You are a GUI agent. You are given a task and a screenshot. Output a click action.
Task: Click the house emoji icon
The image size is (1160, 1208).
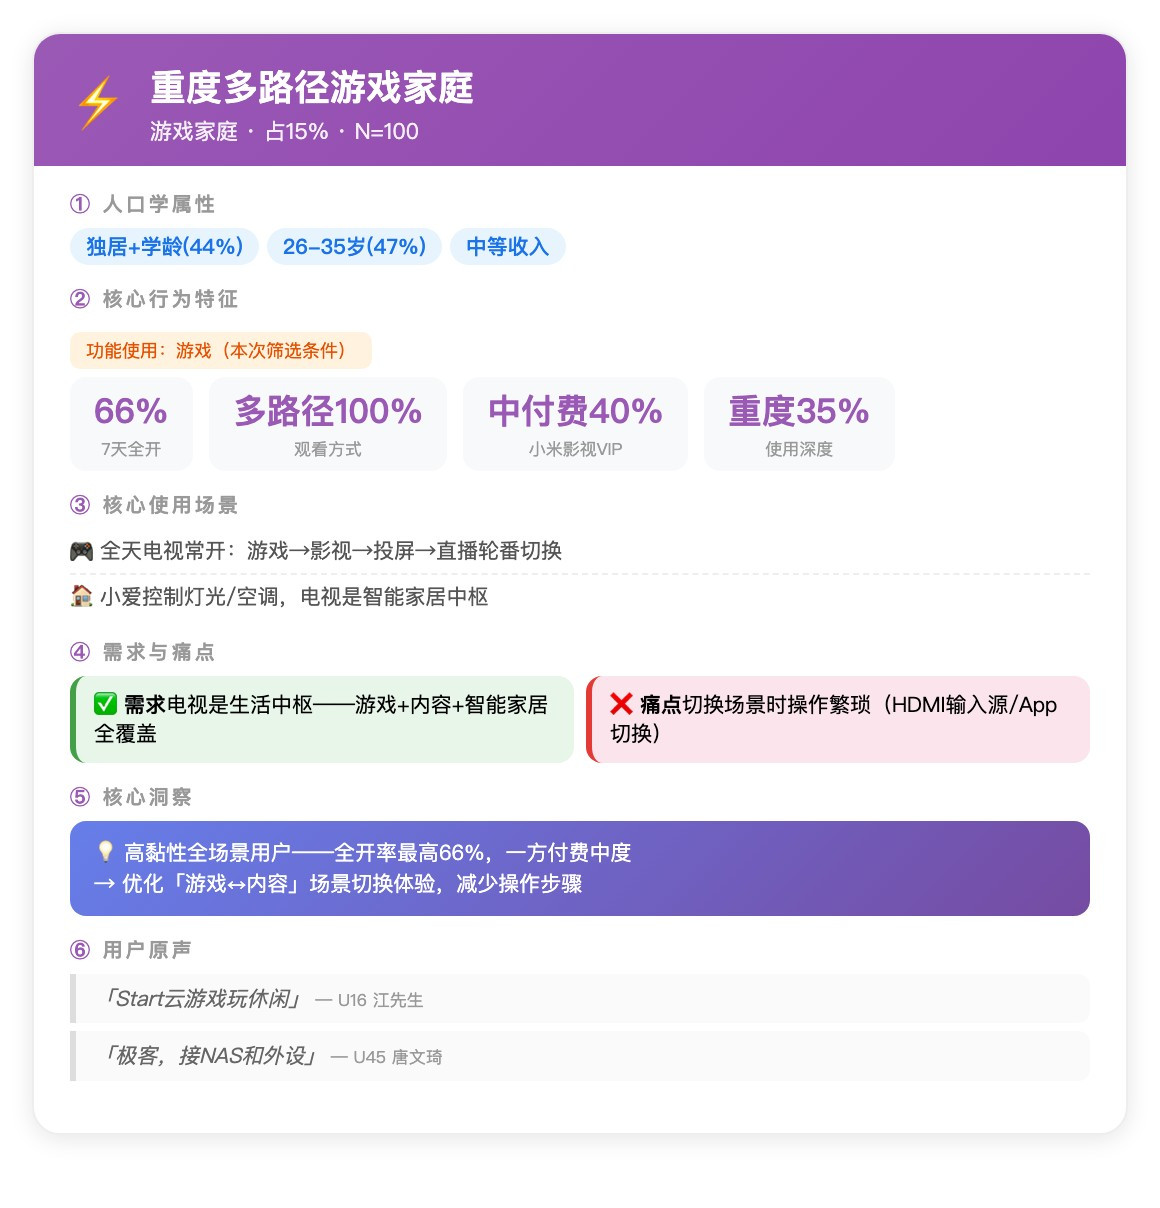(81, 596)
